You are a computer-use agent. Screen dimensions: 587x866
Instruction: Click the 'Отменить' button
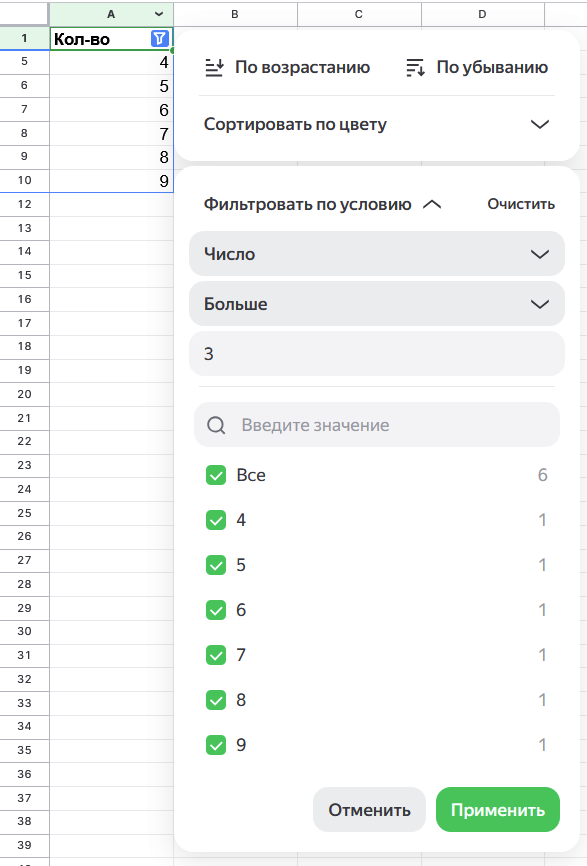tap(369, 810)
